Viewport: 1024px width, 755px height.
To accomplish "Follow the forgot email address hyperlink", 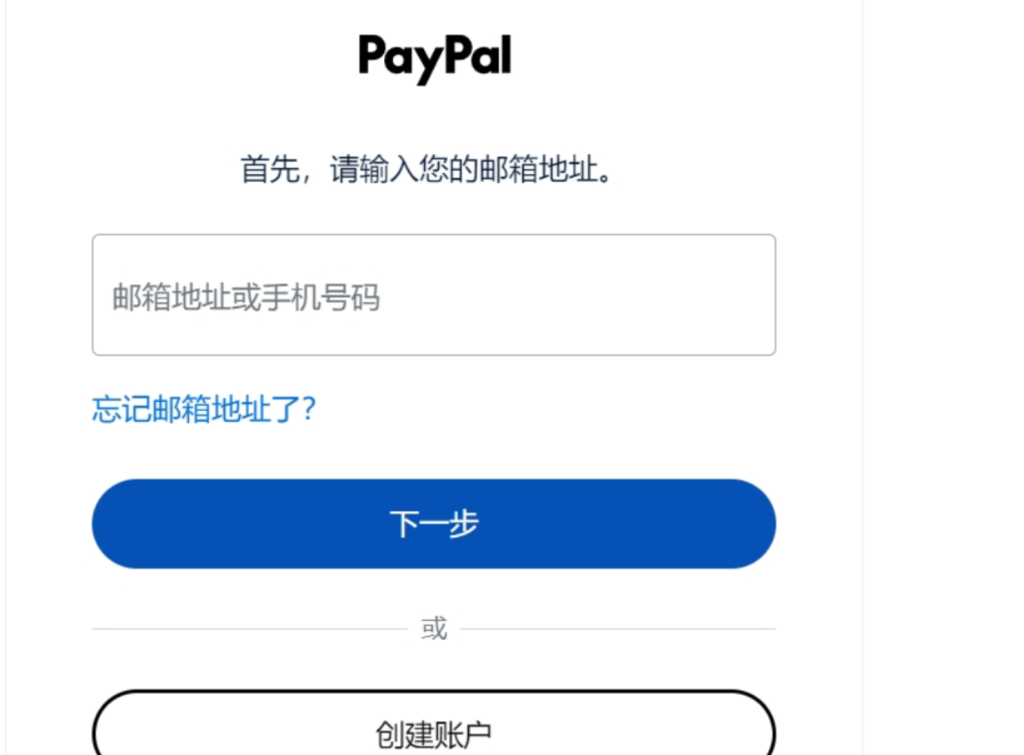I will 204,410.
